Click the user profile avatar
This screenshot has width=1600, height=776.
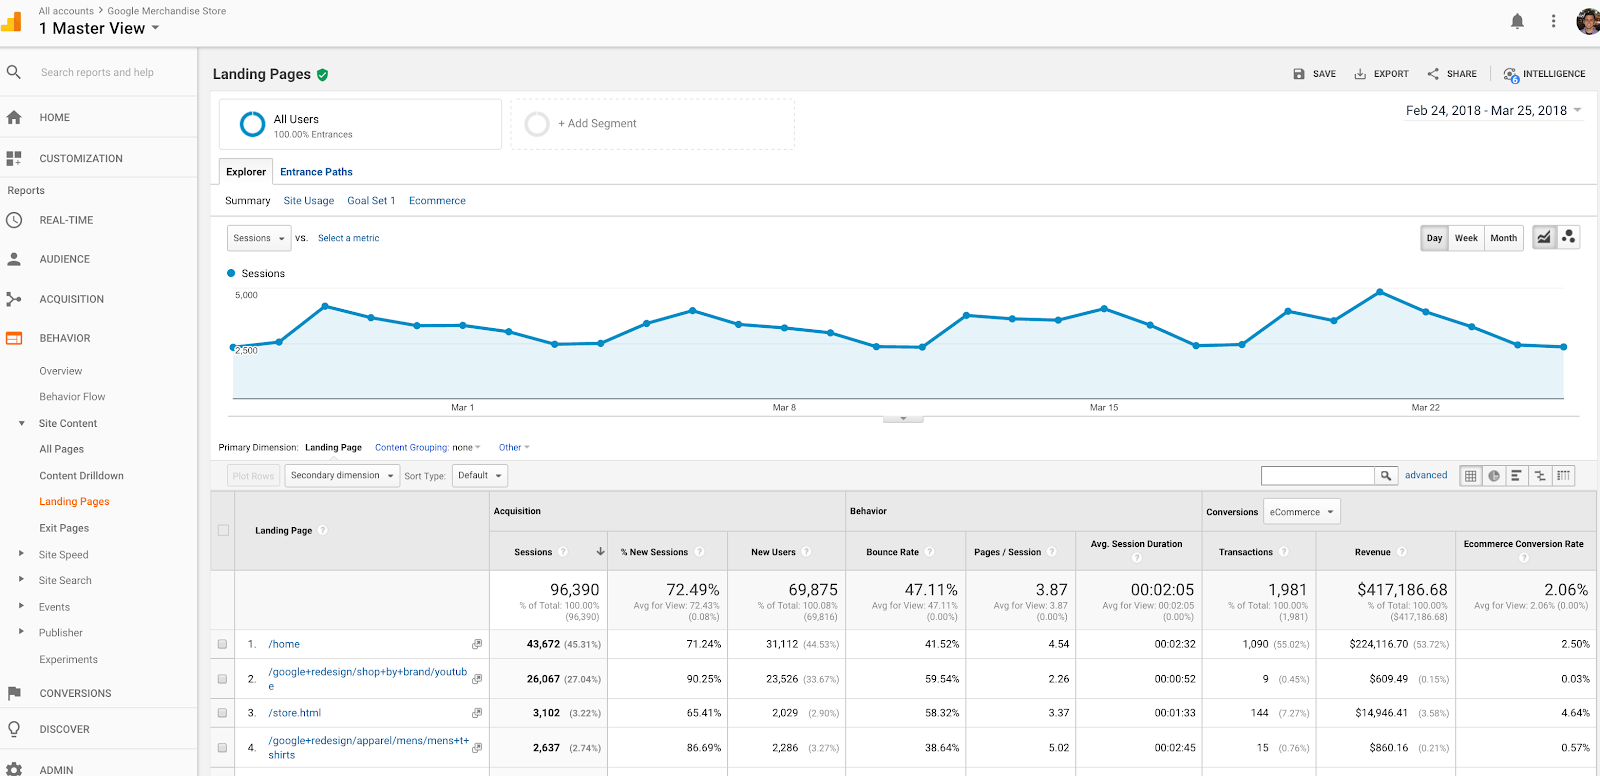pyautogui.click(x=1588, y=21)
